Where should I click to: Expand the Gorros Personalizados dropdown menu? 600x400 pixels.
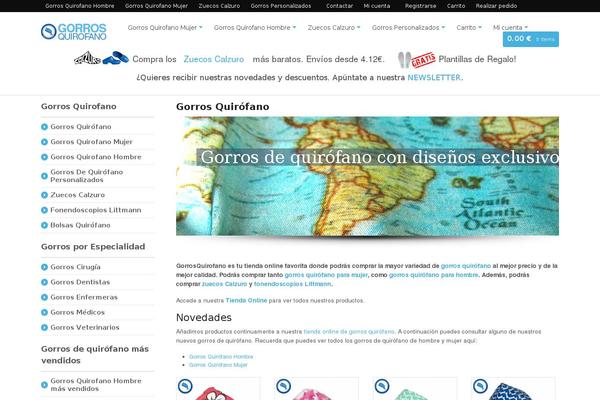click(408, 28)
